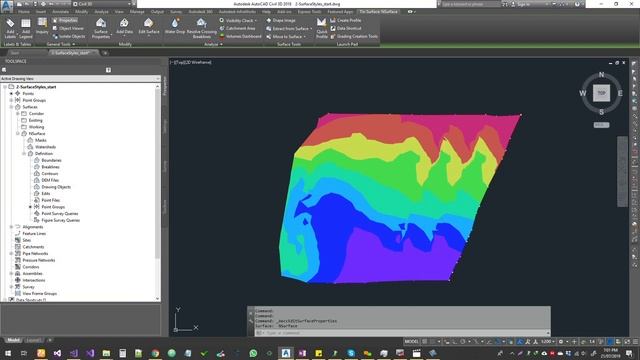640x360 pixels.
Task: Click the Data Shortcut tool
Action: (x=345, y=28)
